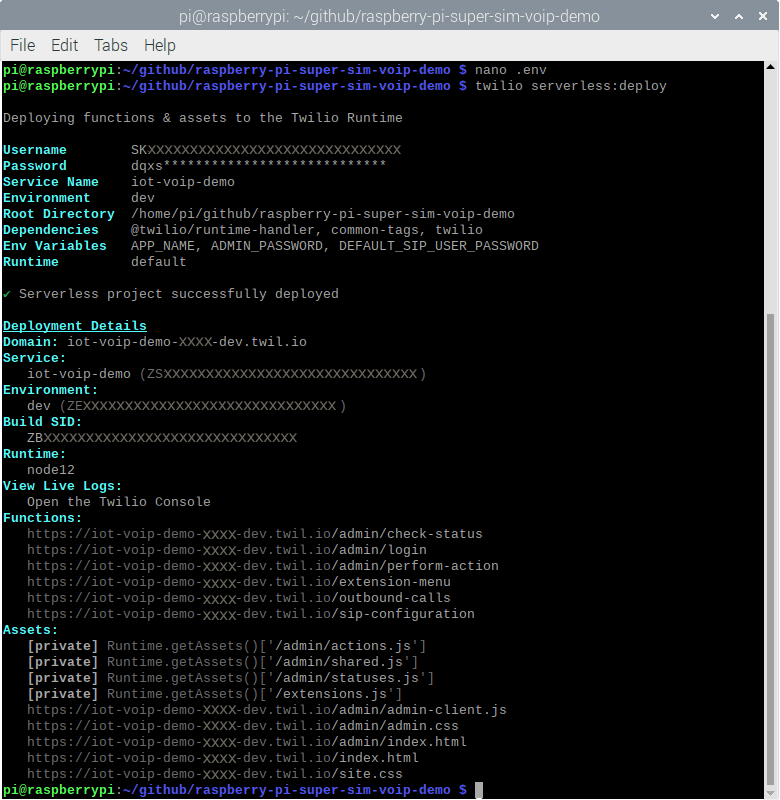Viewport: 780px width, 800px height.
Task: Click the Environment value 'dev' in summary
Action: pos(143,197)
